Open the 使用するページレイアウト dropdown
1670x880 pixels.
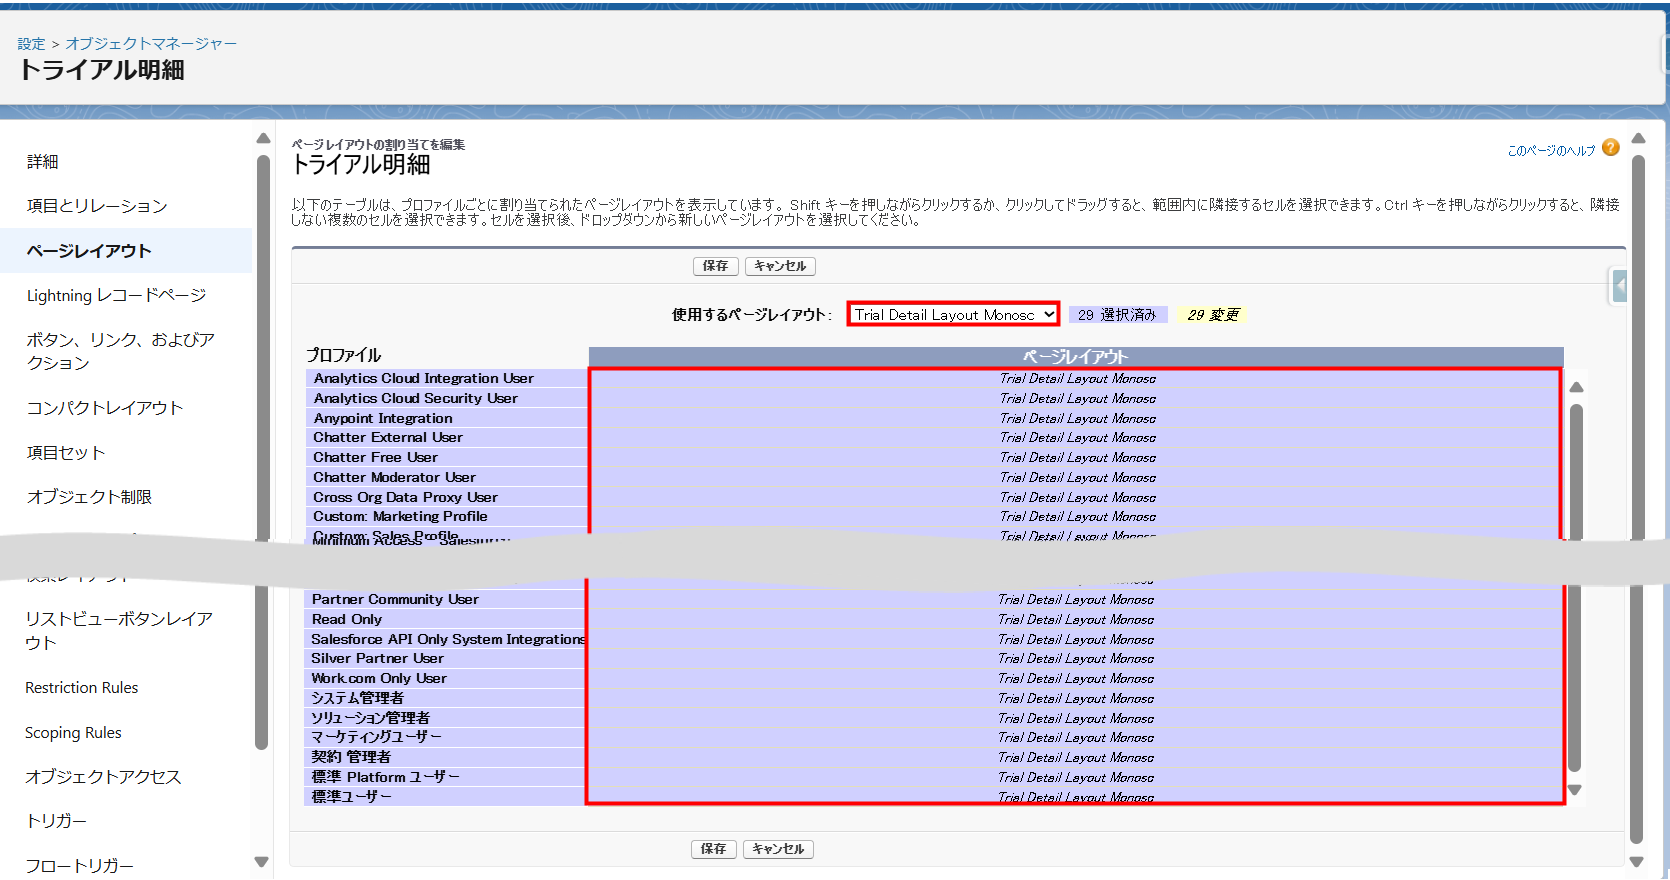click(953, 314)
